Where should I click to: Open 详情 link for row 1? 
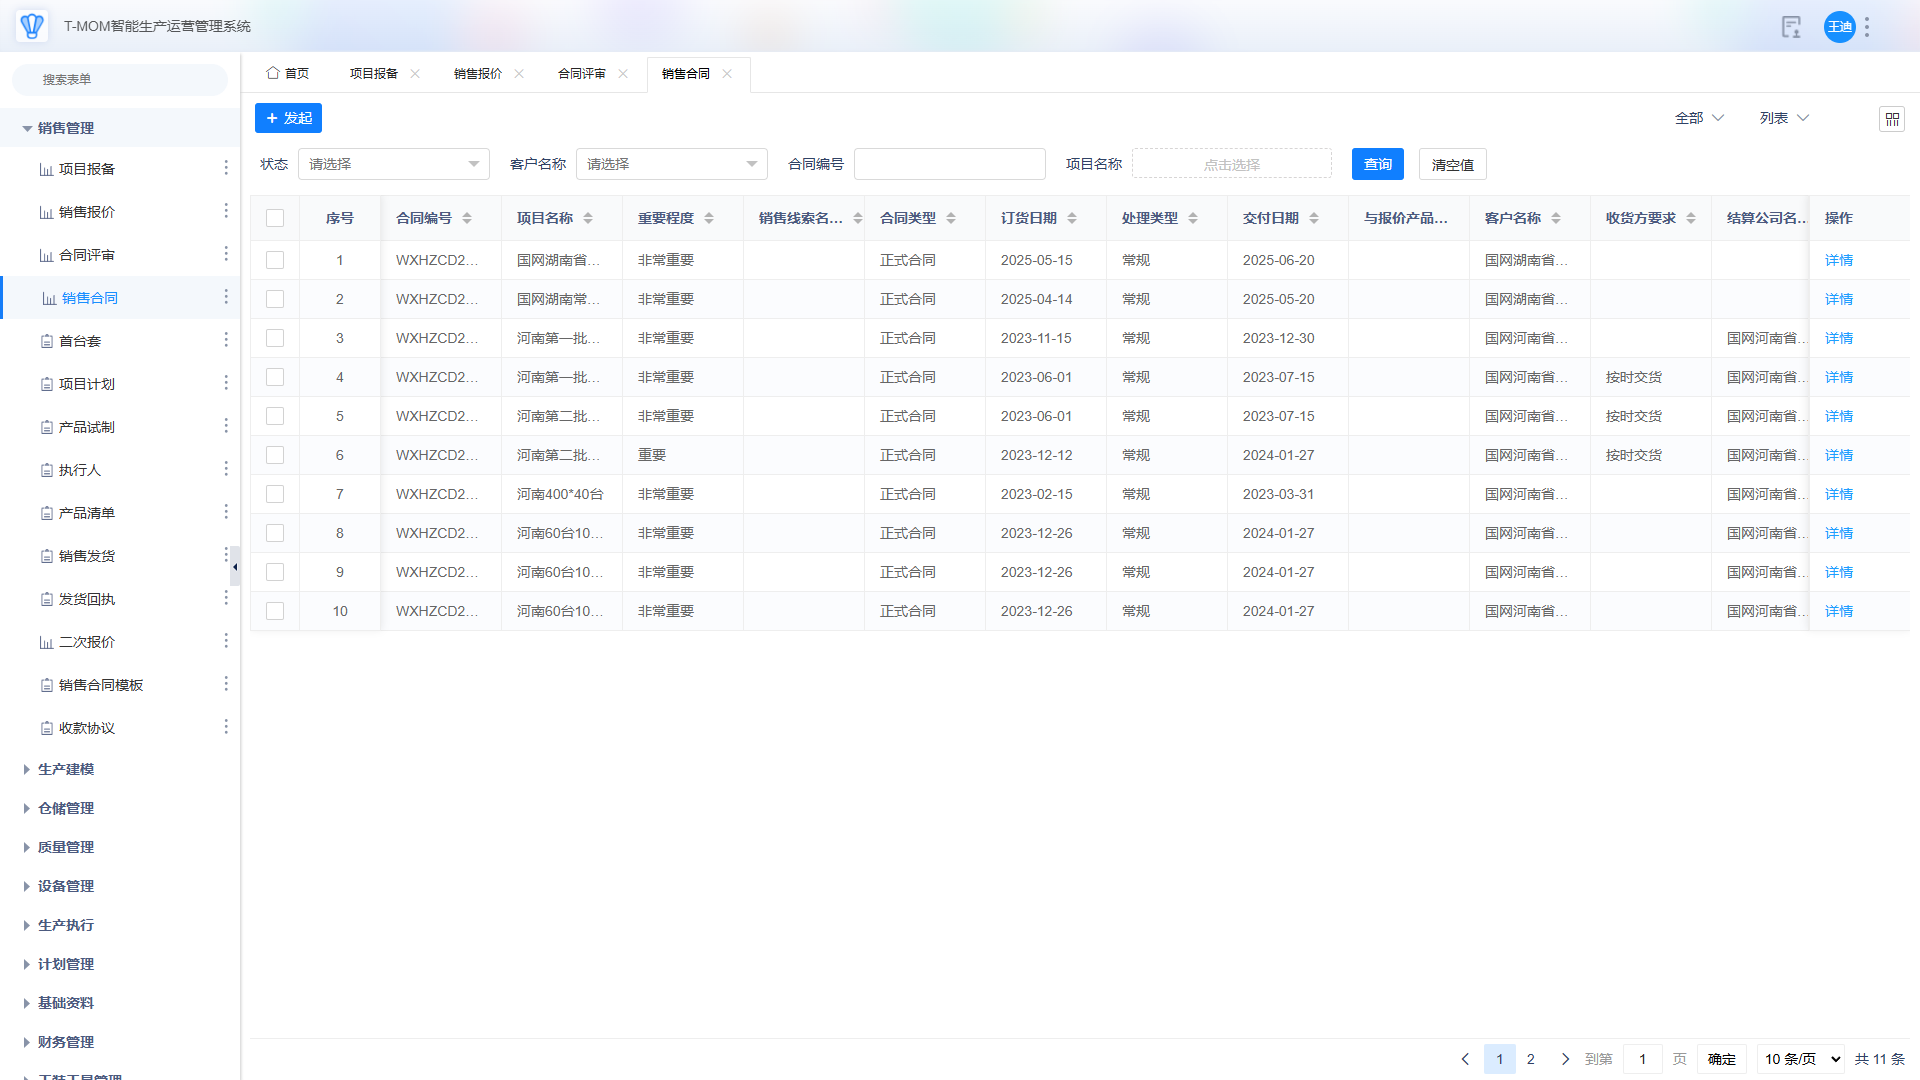(x=1838, y=260)
